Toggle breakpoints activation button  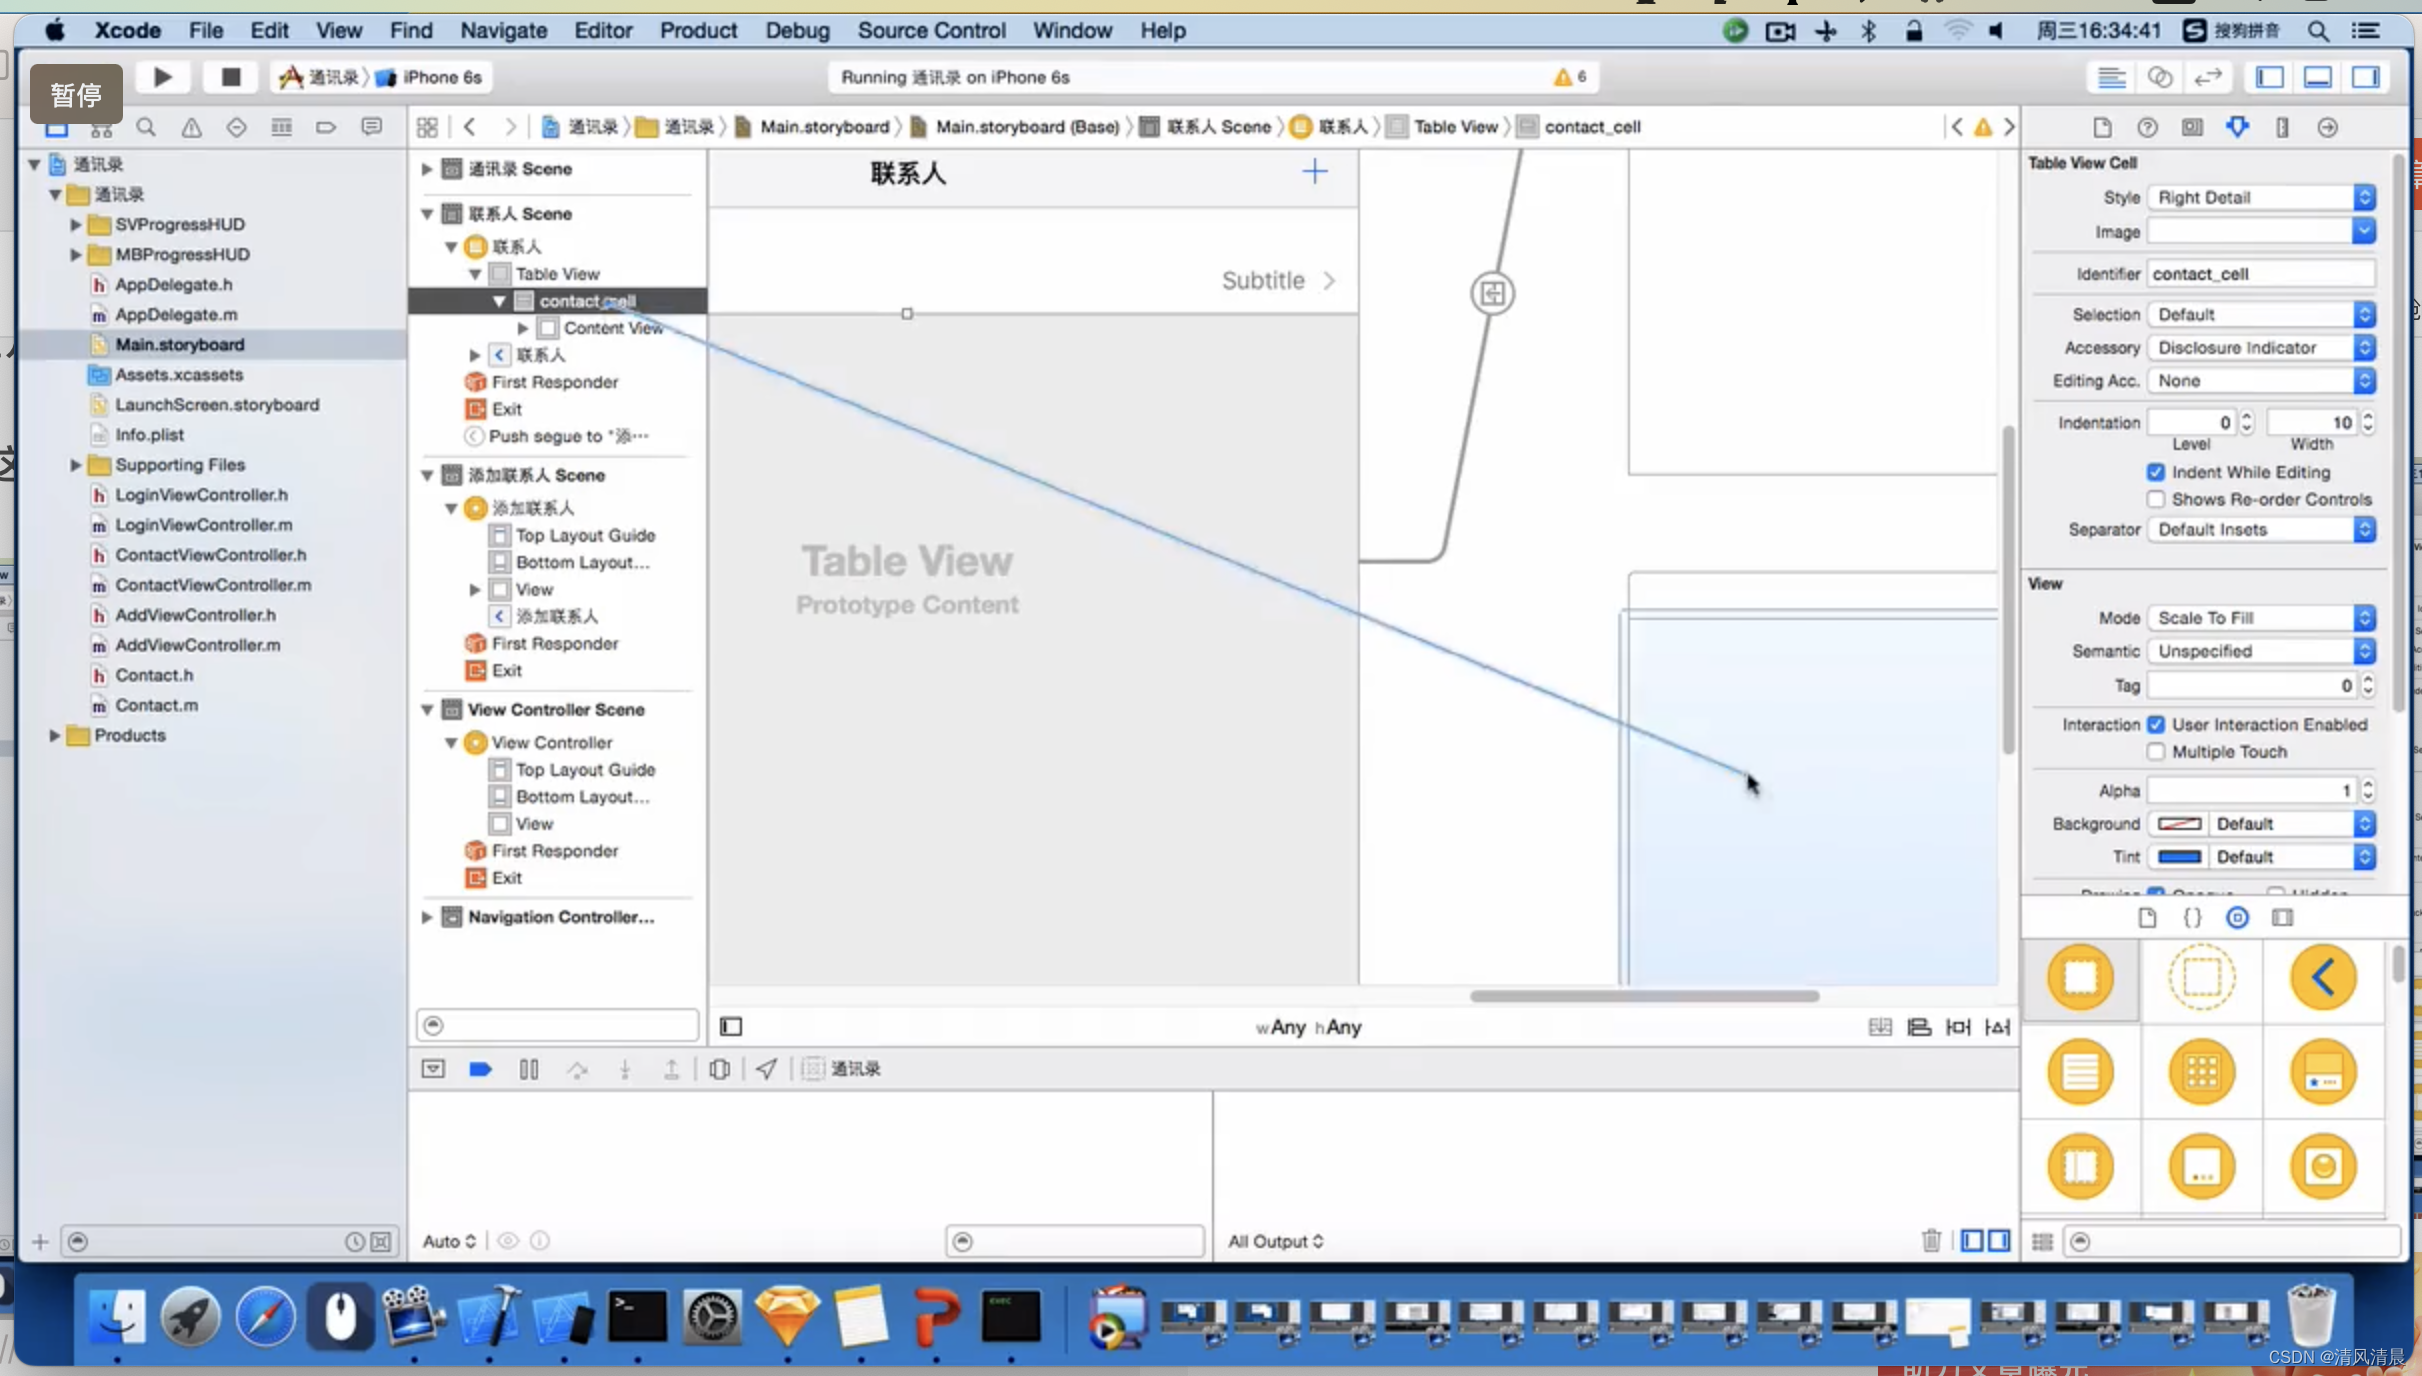tap(480, 1069)
